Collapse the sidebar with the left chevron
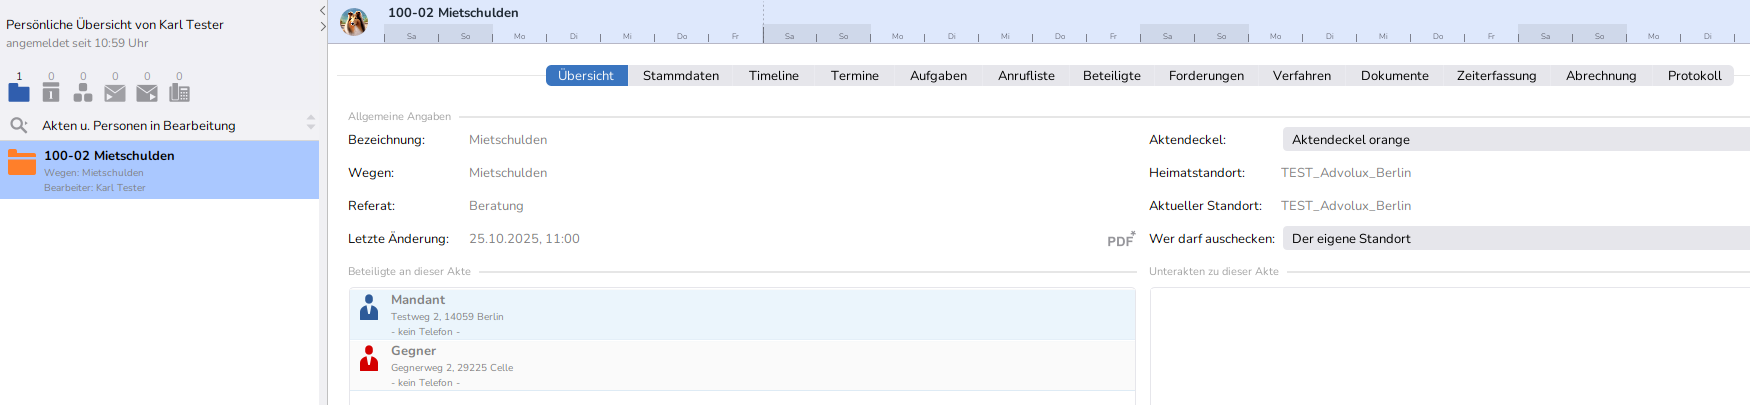Image resolution: width=1750 pixels, height=405 pixels. tap(322, 10)
